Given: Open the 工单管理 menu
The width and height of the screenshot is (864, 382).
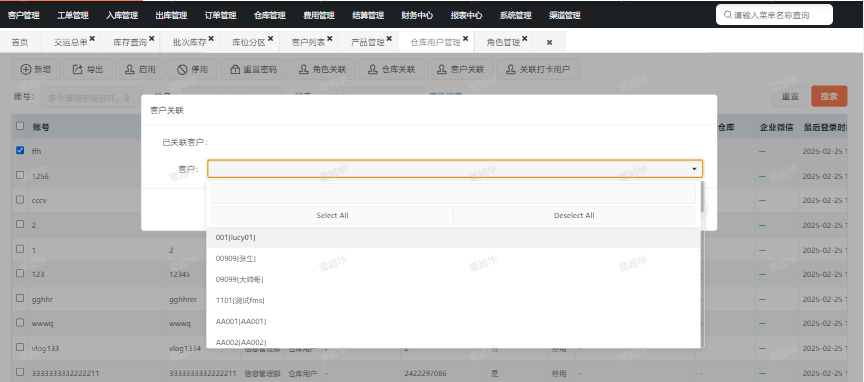Looking at the screenshot, I should click(x=73, y=15).
